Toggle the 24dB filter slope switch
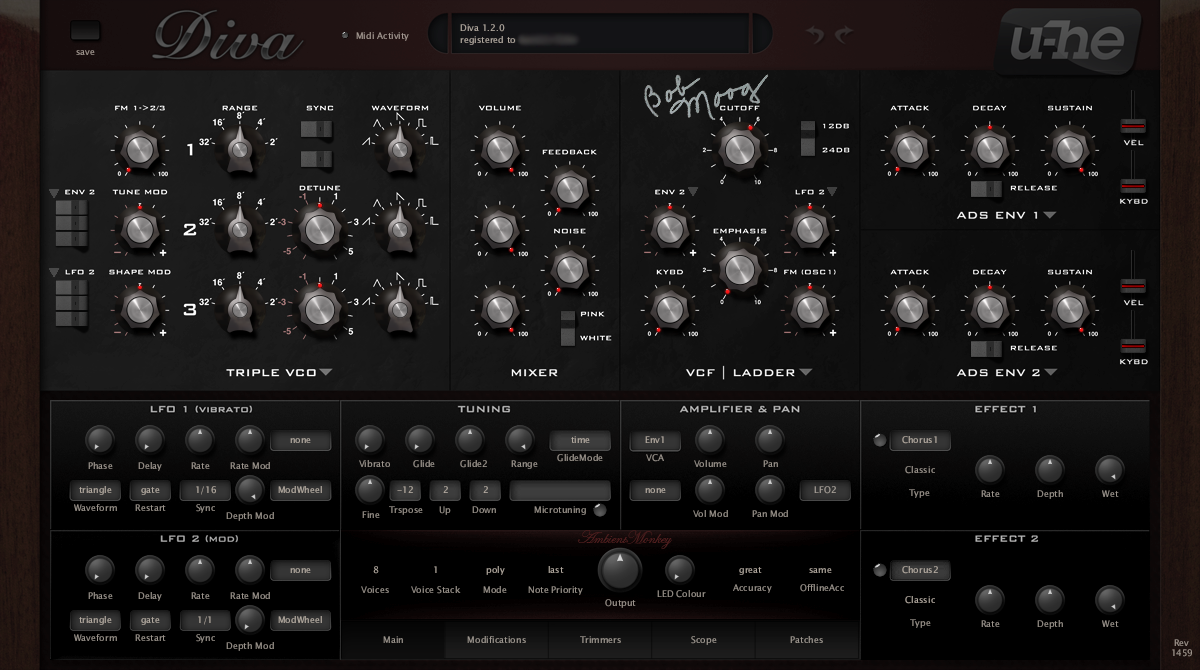1200x670 pixels. pyautogui.click(x=807, y=148)
